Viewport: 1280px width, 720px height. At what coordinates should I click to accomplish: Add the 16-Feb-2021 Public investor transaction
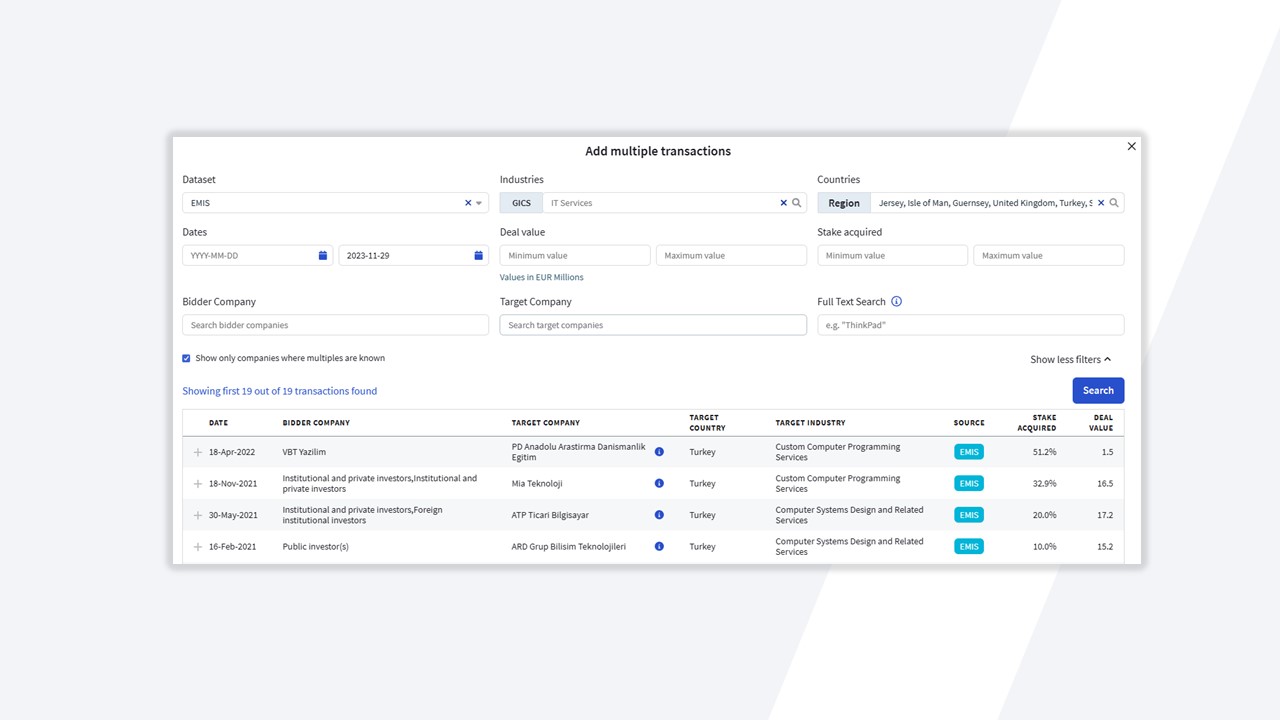(198, 547)
